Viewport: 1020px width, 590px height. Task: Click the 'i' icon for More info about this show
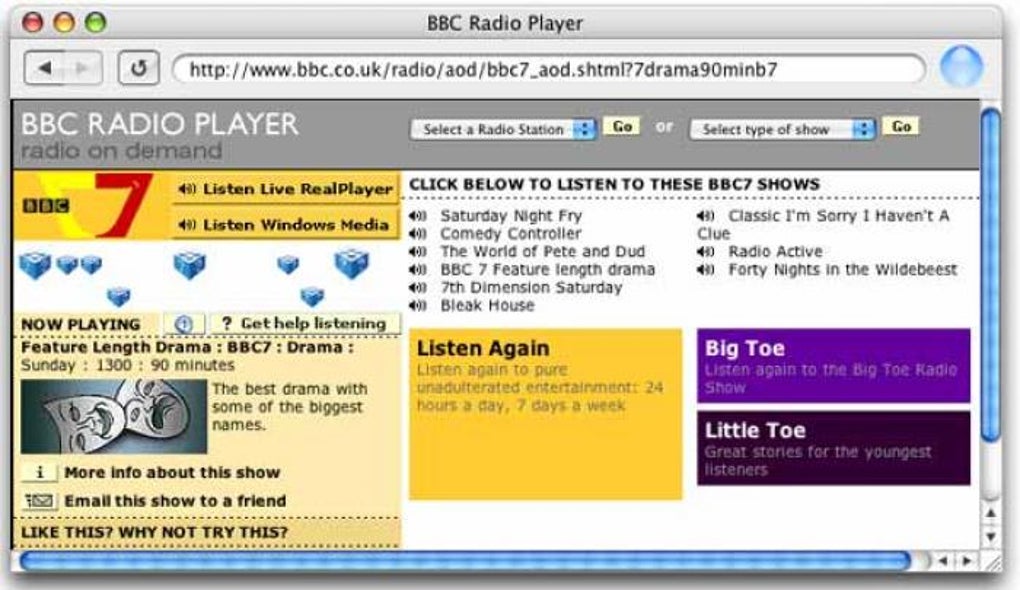click(40, 472)
